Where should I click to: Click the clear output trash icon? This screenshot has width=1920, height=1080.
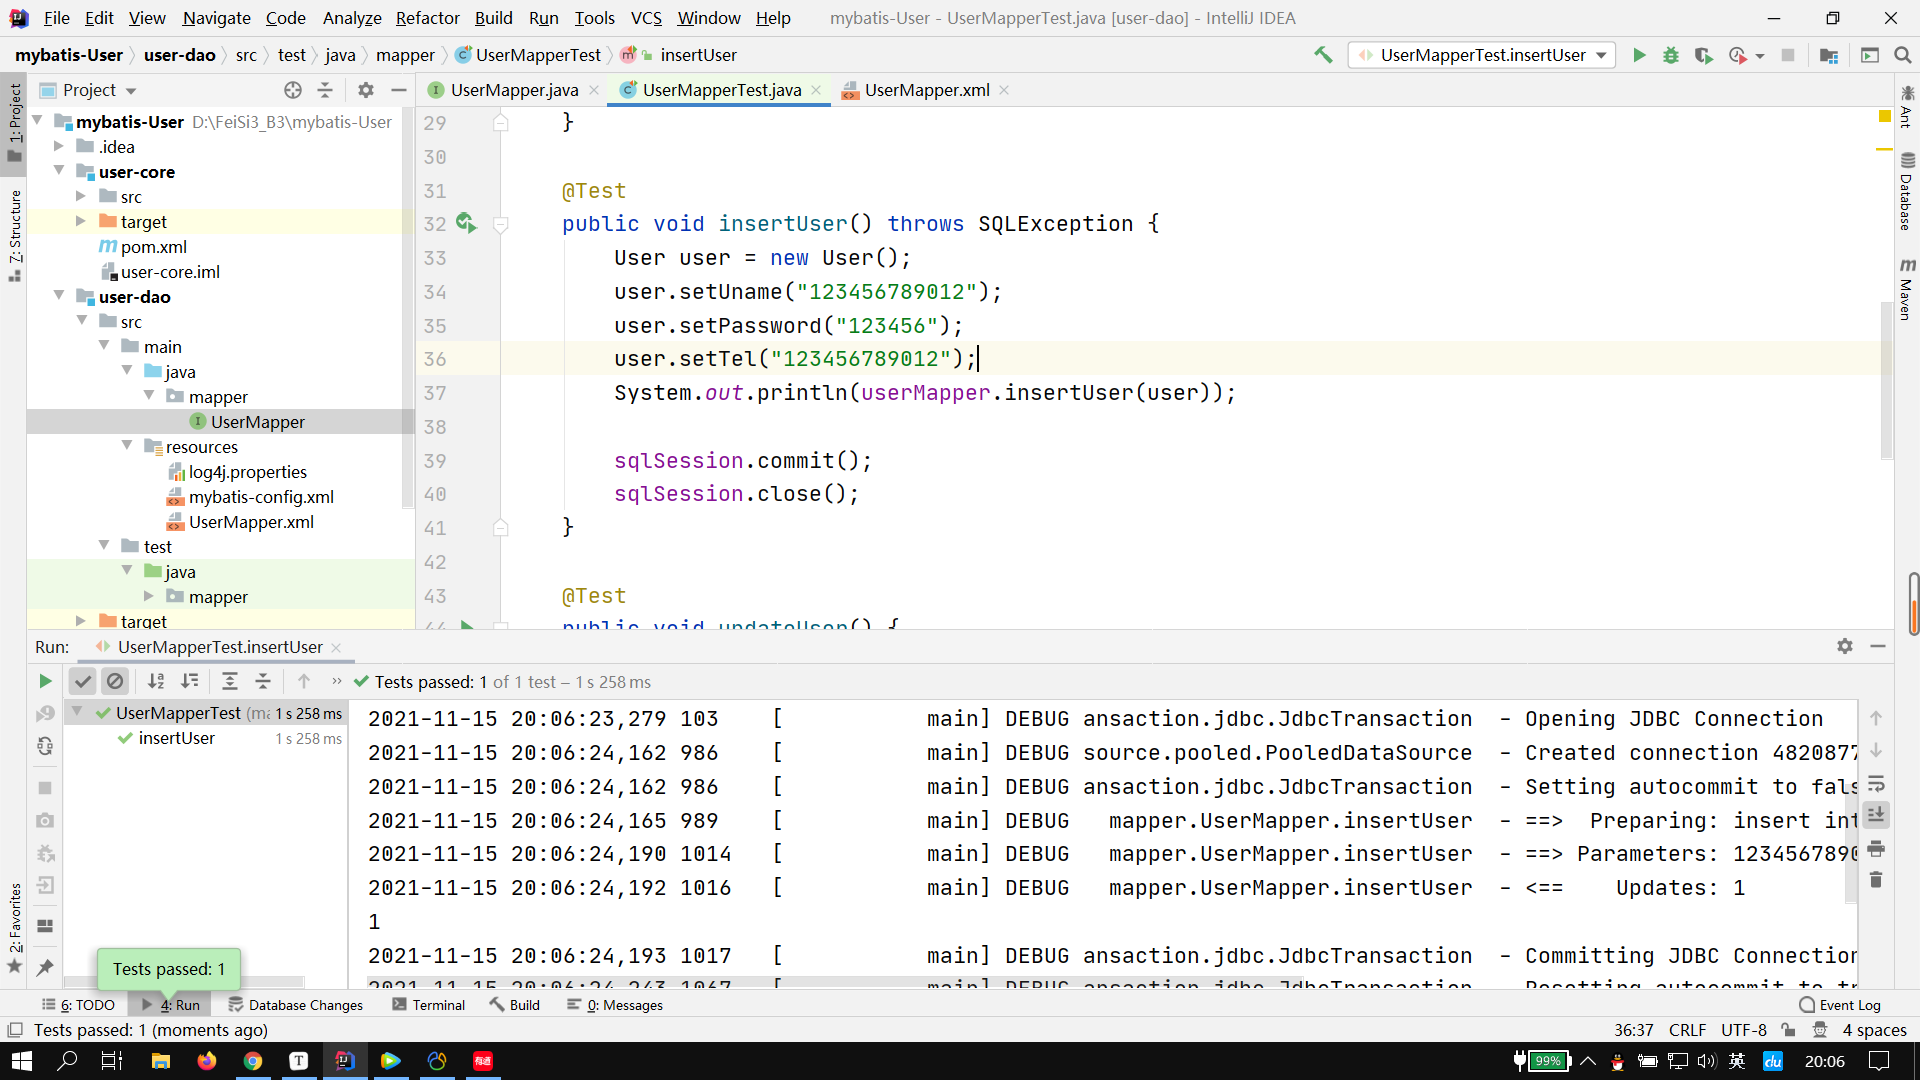click(1876, 880)
